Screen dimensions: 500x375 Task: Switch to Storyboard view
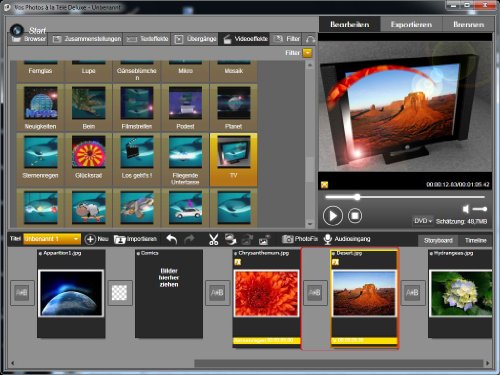coord(438,240)
